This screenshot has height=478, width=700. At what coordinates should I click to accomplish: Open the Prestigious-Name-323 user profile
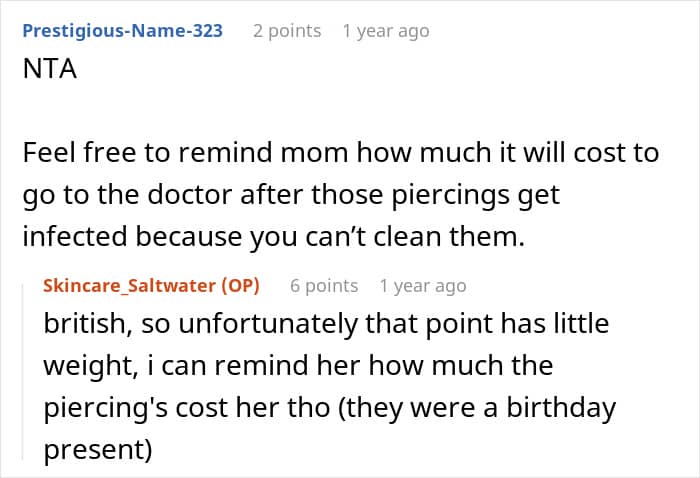pyautogui.click(x=122, y=31)
